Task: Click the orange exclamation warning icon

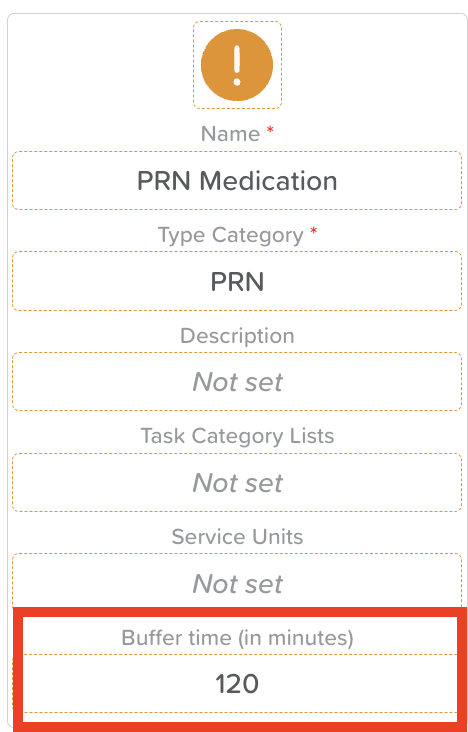Action: click(237, 65)
